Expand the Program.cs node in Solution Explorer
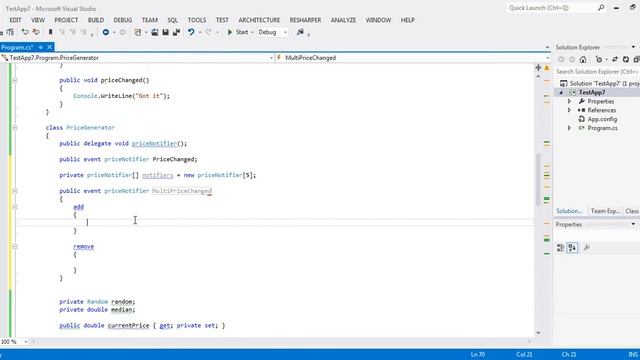This screenshot has height=360, width=640. [569, 128]
